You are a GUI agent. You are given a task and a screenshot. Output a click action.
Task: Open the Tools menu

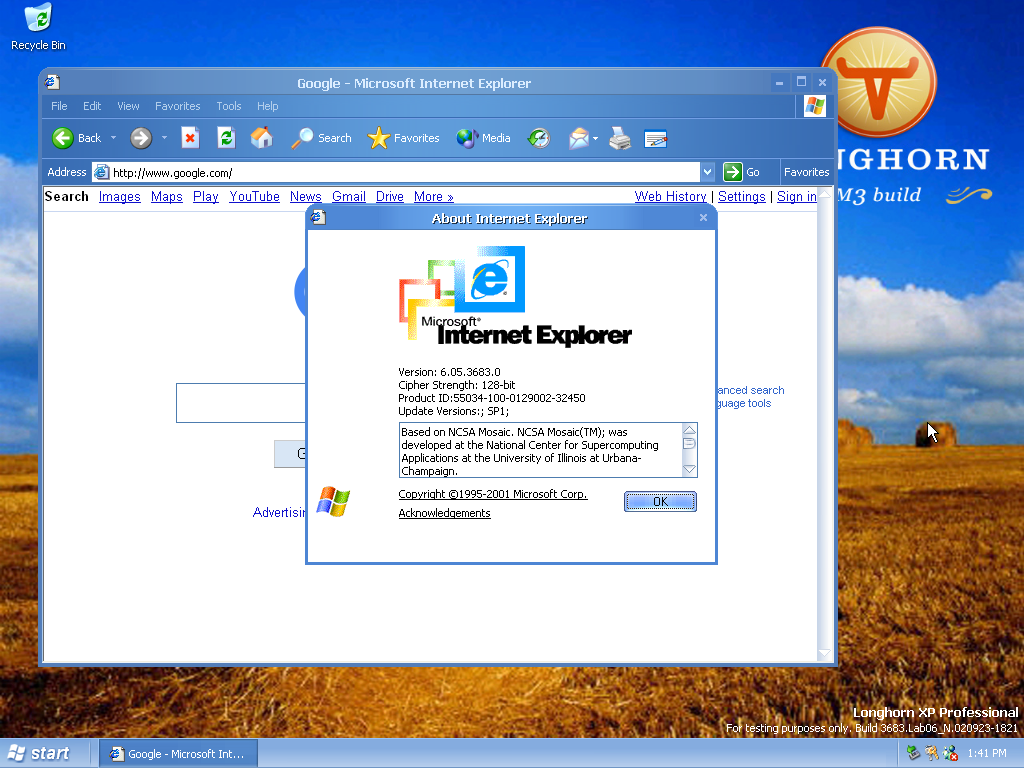229,106
